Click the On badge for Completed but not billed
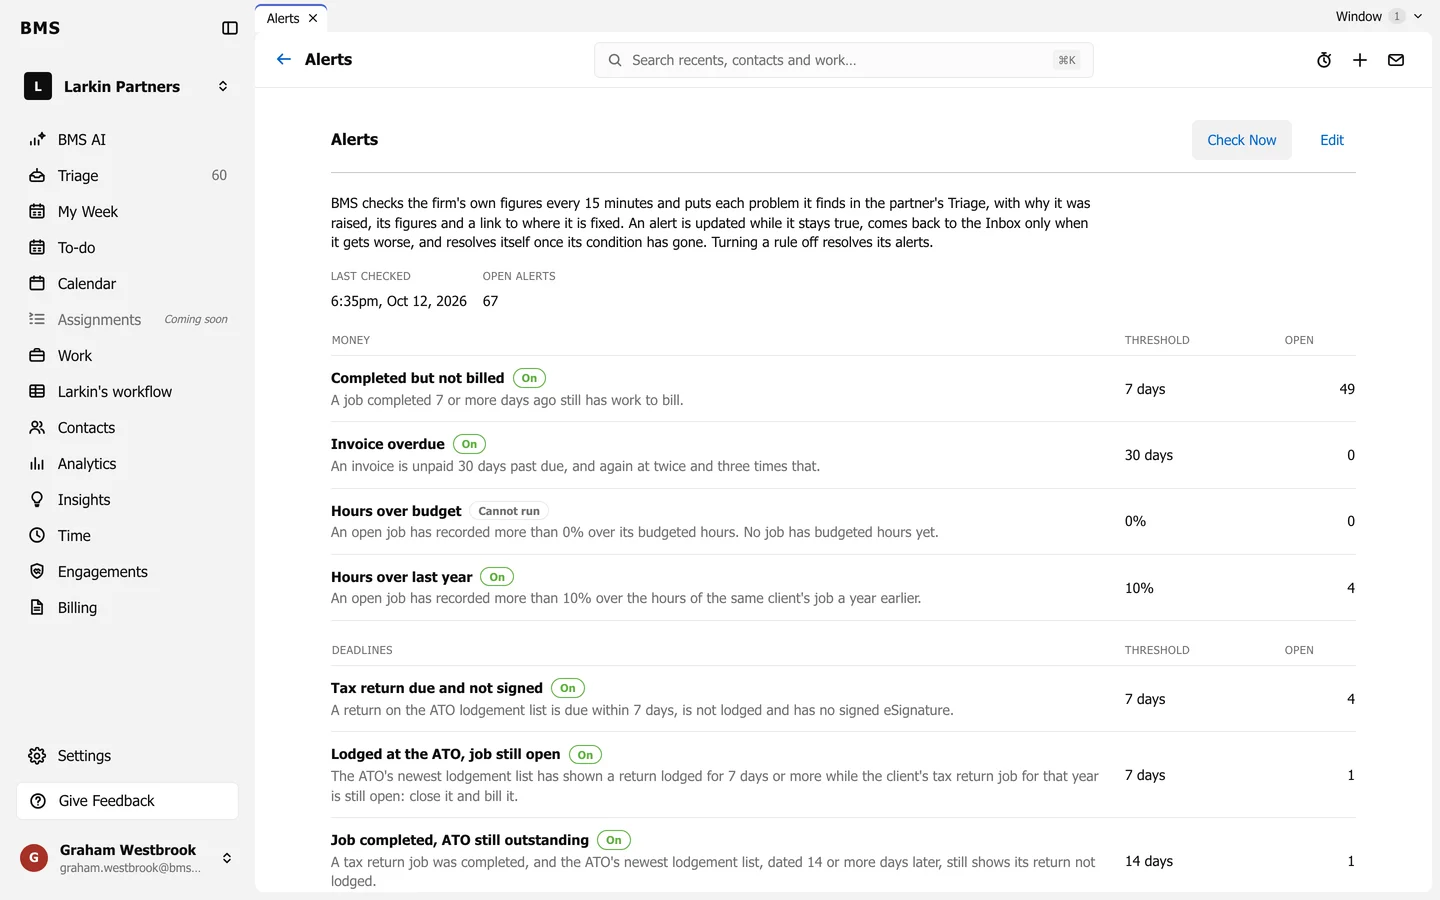 529,378
